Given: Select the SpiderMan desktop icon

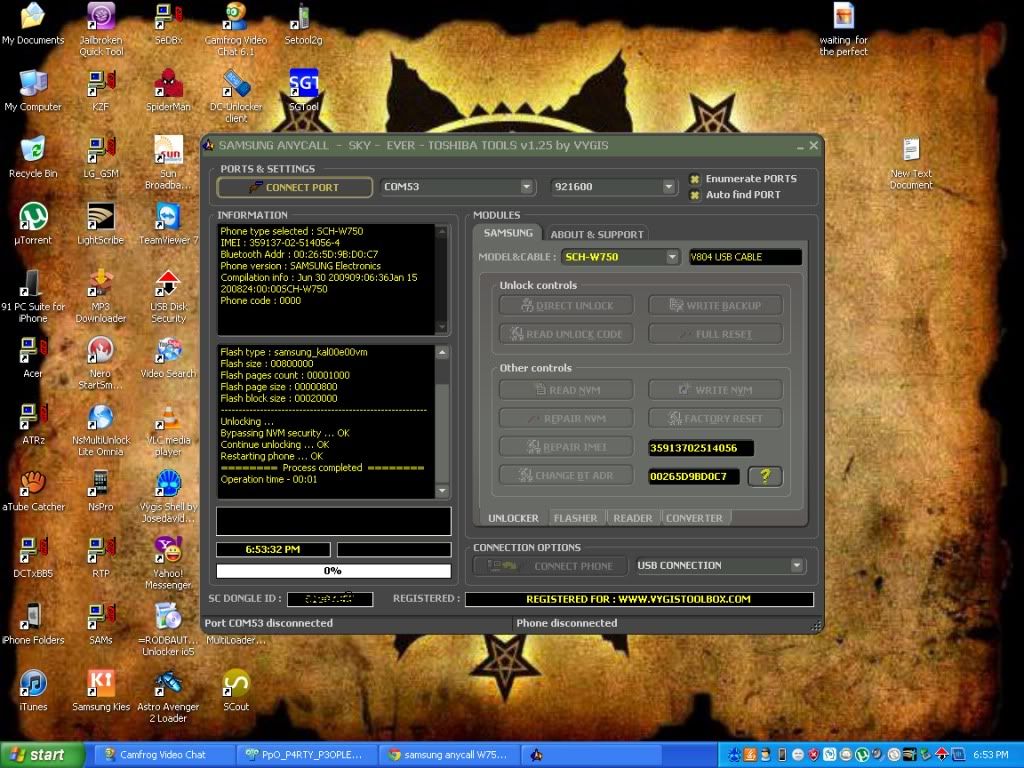Looking at the screenshot, I should (168, 90).
